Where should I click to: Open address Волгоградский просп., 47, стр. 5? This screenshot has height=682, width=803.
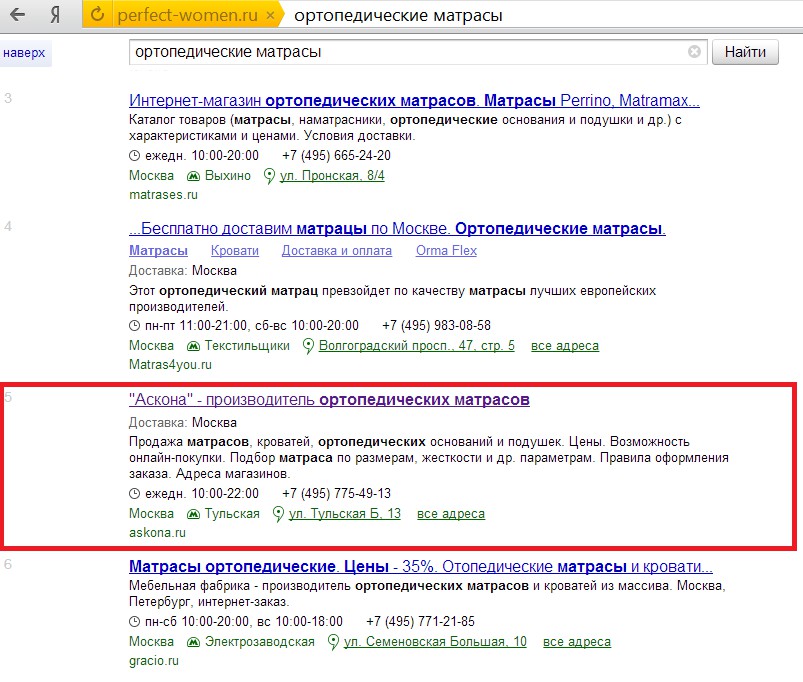[416, 346]
